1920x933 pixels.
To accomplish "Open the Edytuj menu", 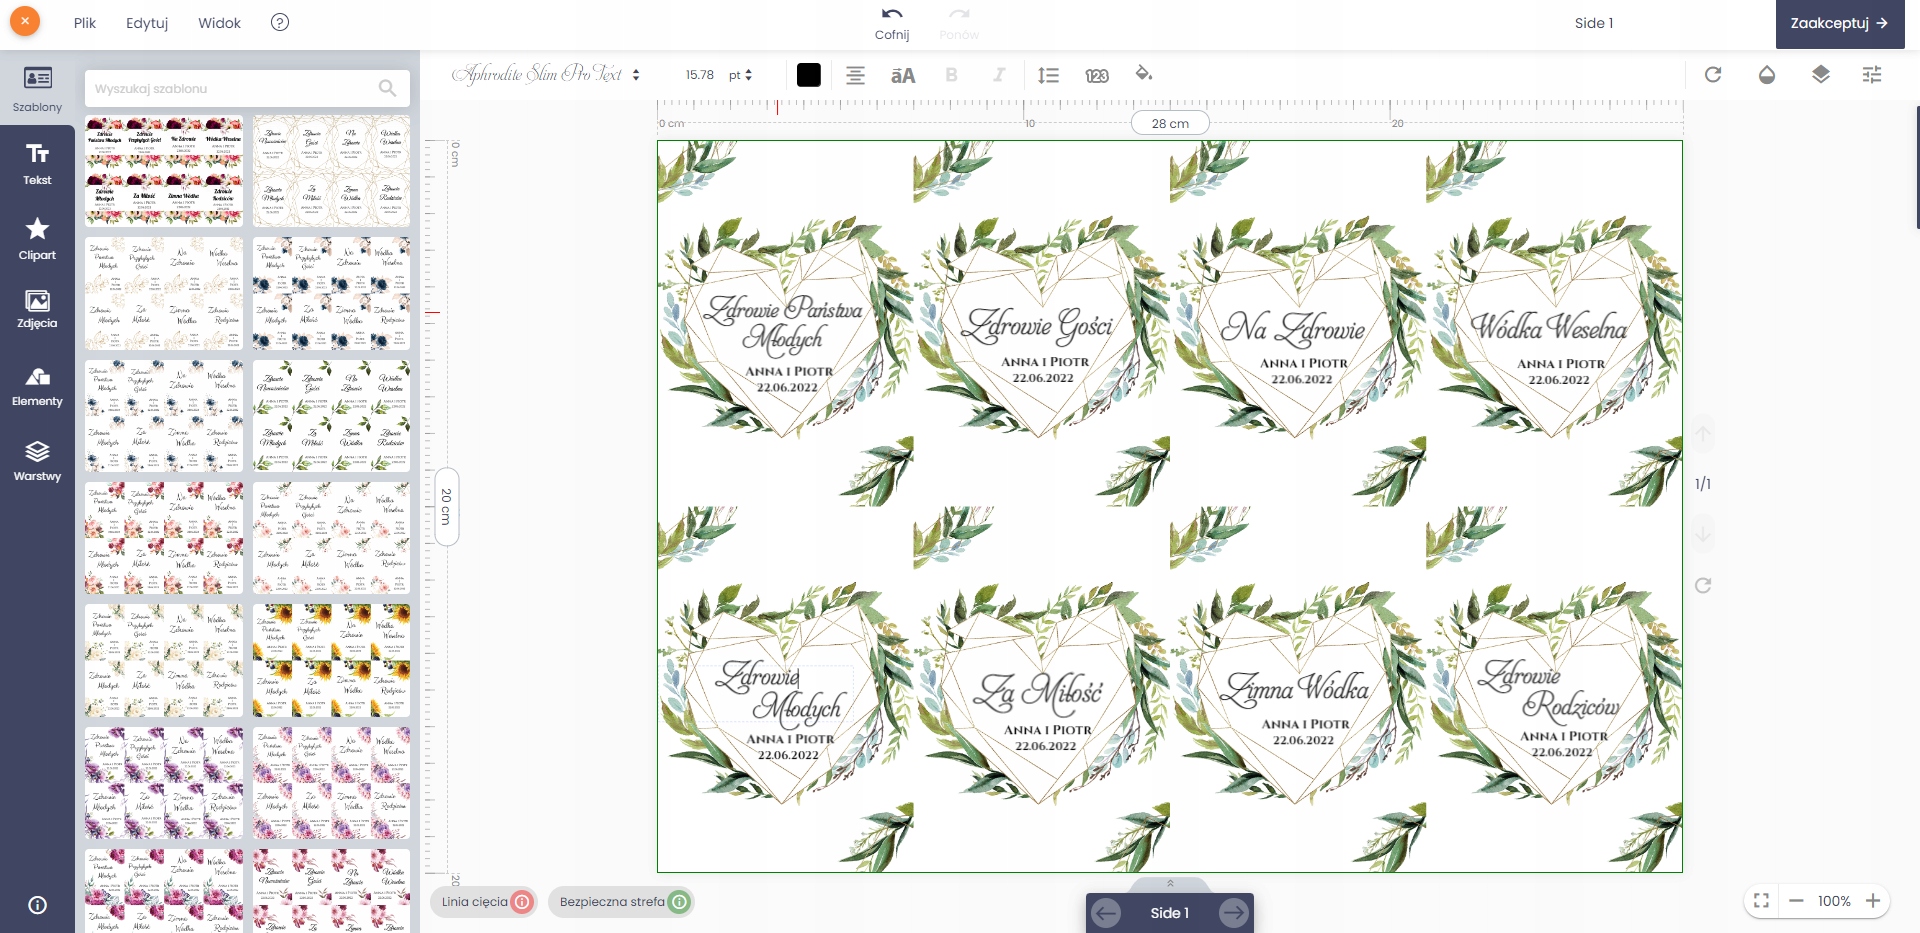I will (147, 23).
